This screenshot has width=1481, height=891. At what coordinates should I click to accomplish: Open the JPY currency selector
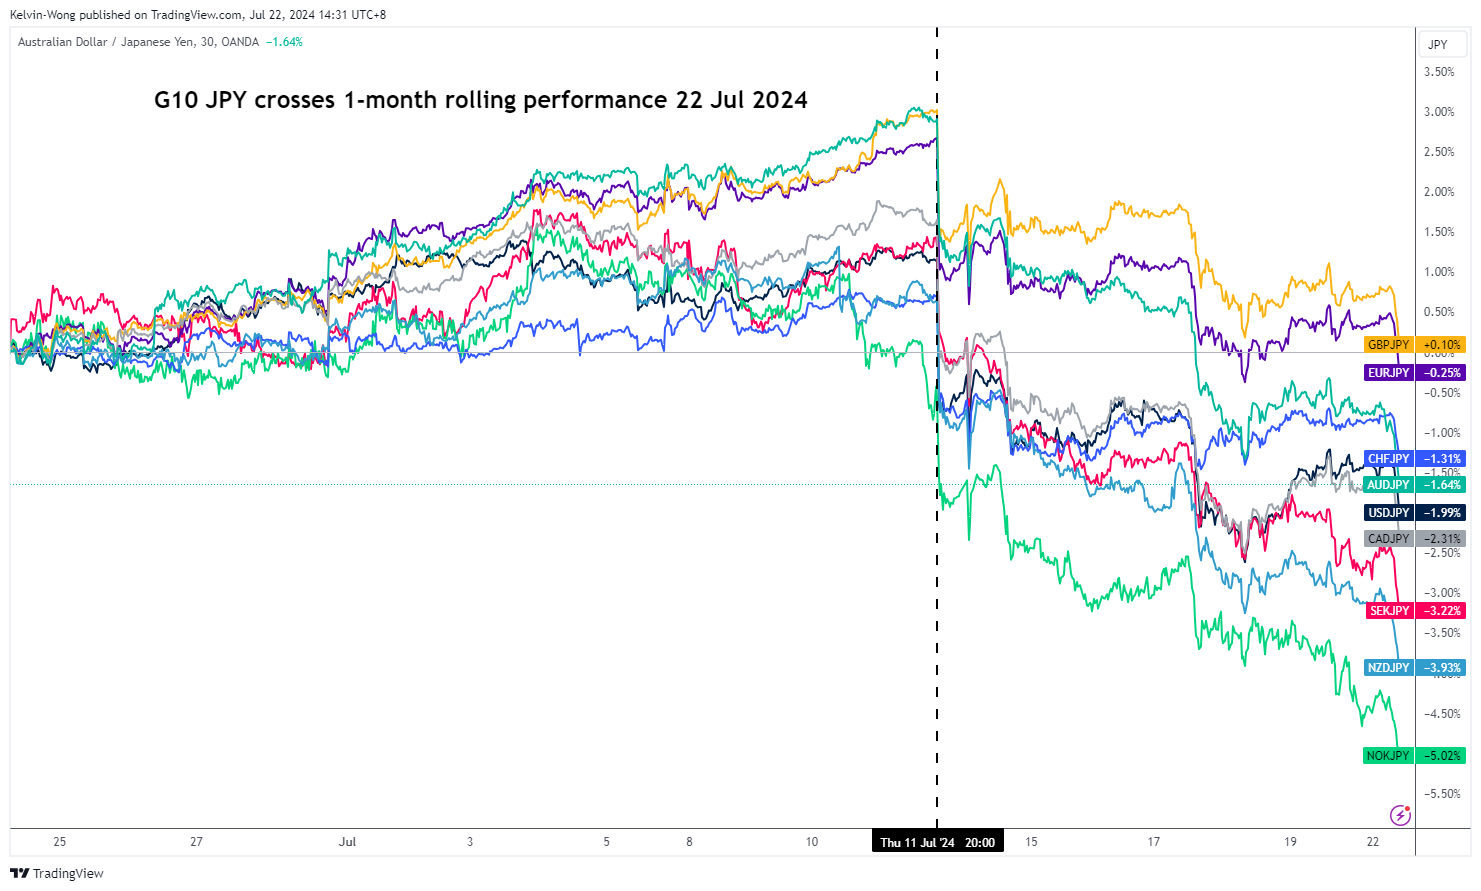tap(1438, 44)
